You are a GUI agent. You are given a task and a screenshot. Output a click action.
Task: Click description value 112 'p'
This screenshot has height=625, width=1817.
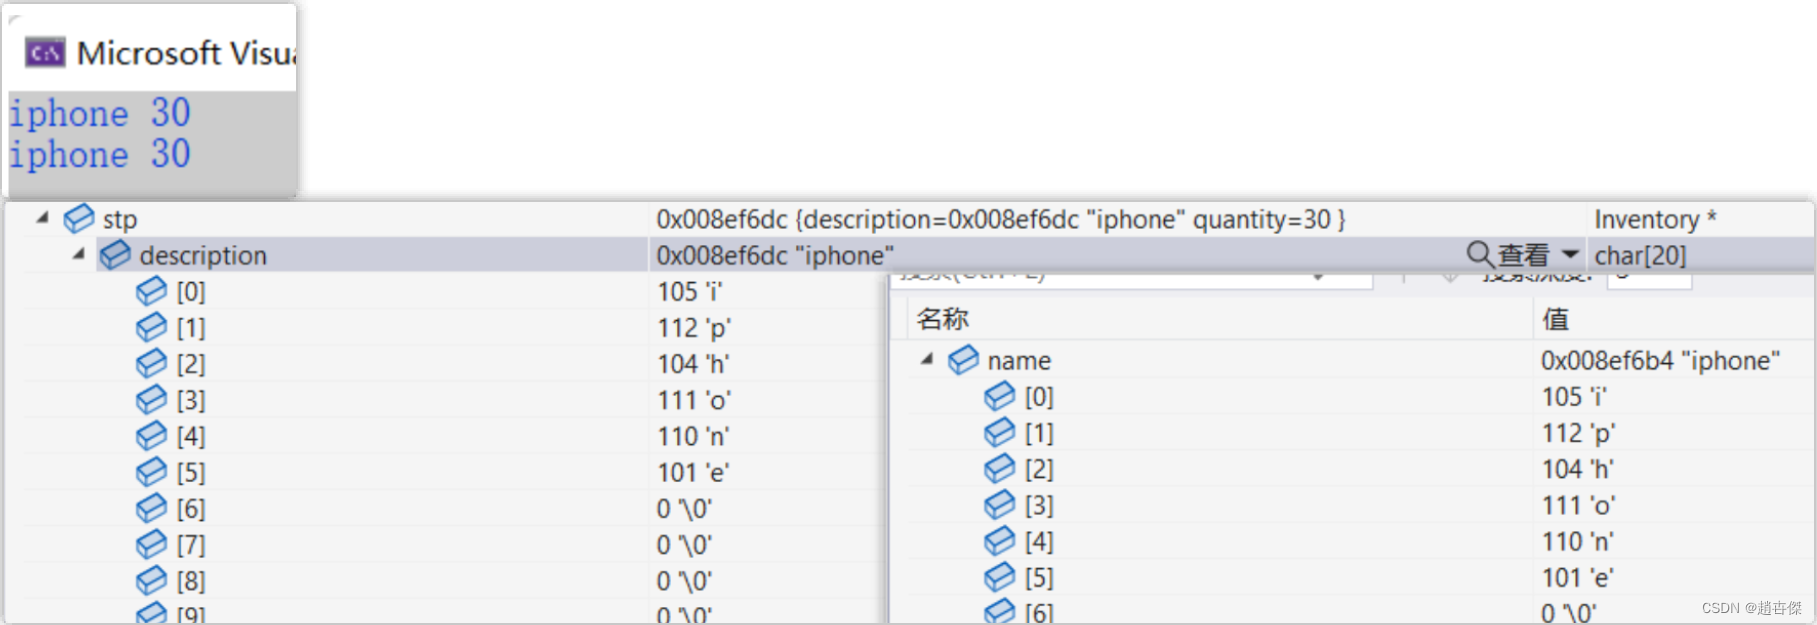click(694, 327)
